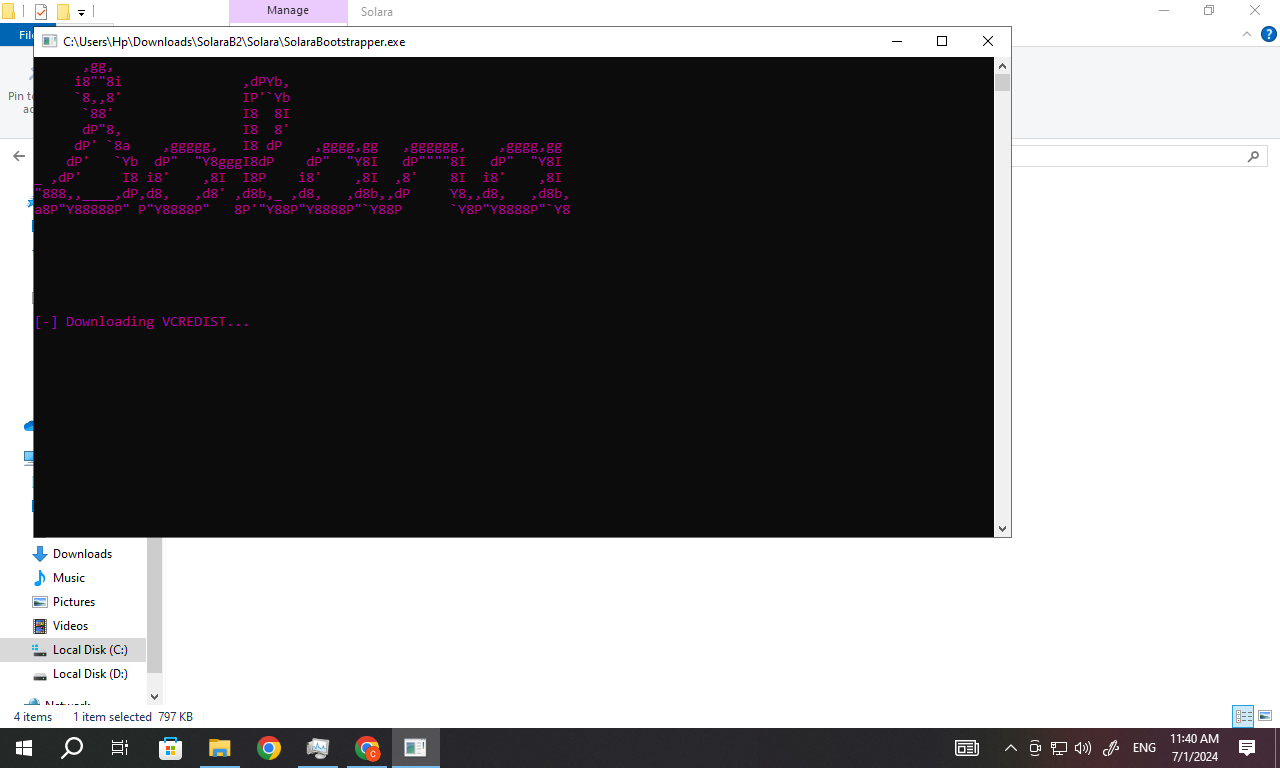
Task: Click the console scrollbar's up arrow
Action: 1002,65
